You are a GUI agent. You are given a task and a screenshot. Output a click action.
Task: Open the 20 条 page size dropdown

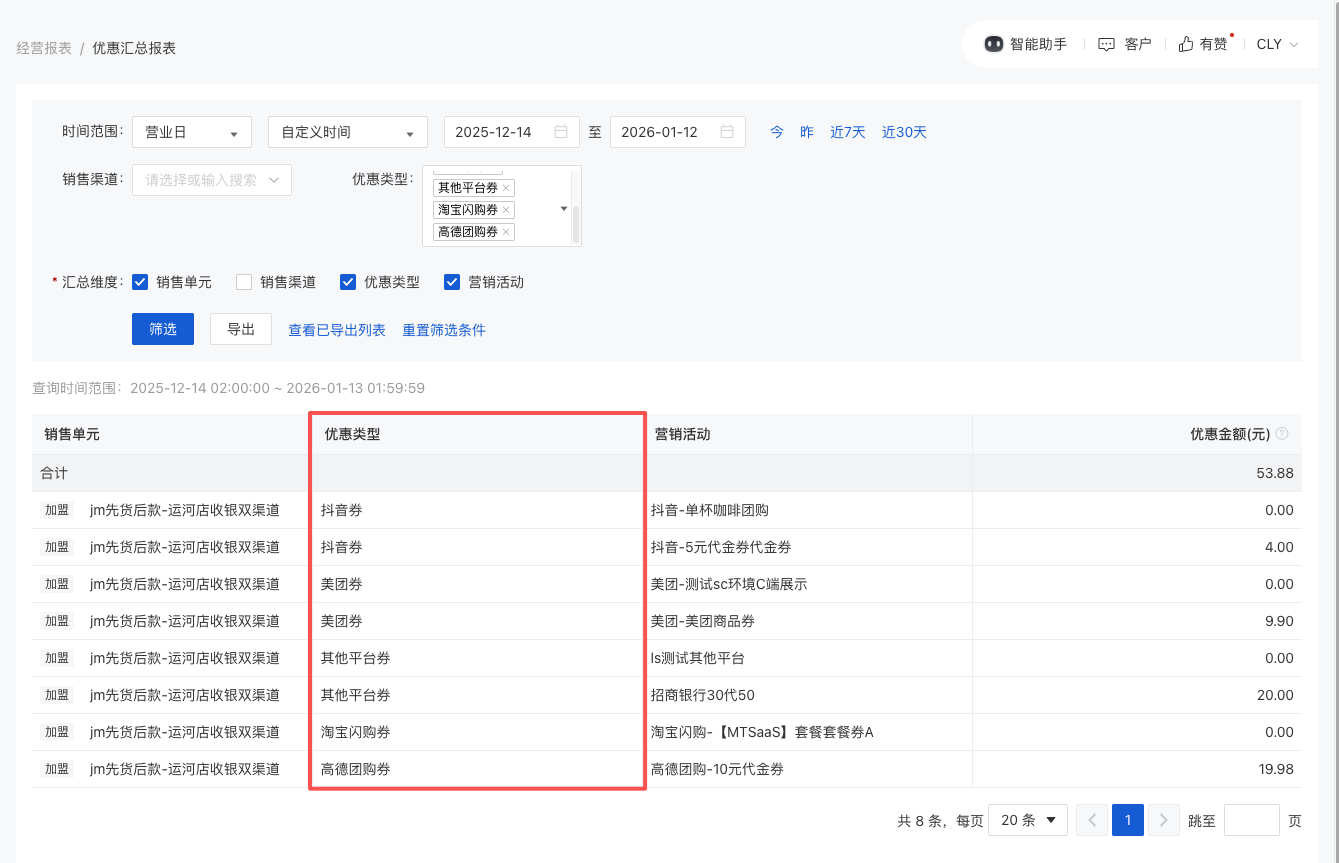(1027, 820)
